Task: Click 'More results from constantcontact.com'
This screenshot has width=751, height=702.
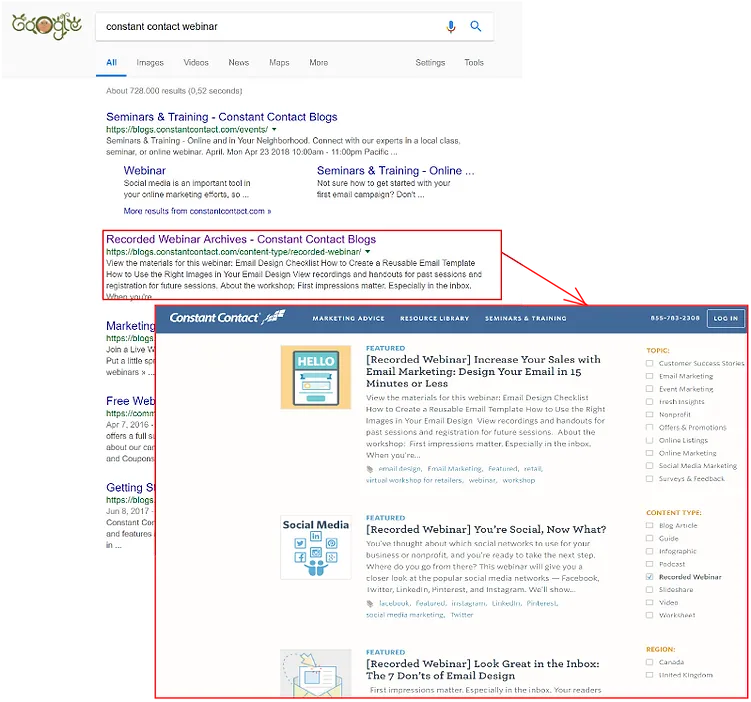Action: pos(197,211)
